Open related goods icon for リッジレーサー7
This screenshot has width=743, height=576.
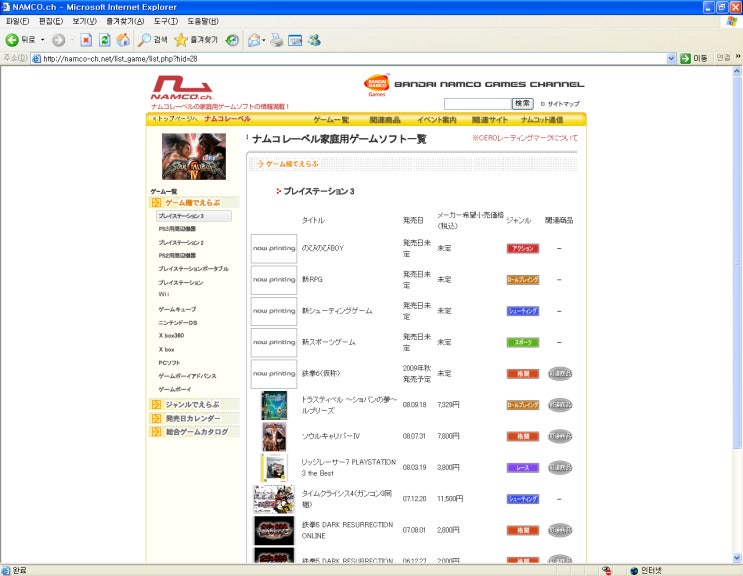coord(560,467)
